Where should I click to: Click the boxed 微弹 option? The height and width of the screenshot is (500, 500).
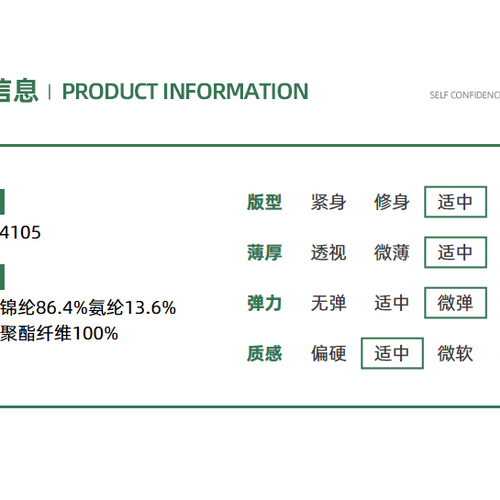(x=455, y=303)
